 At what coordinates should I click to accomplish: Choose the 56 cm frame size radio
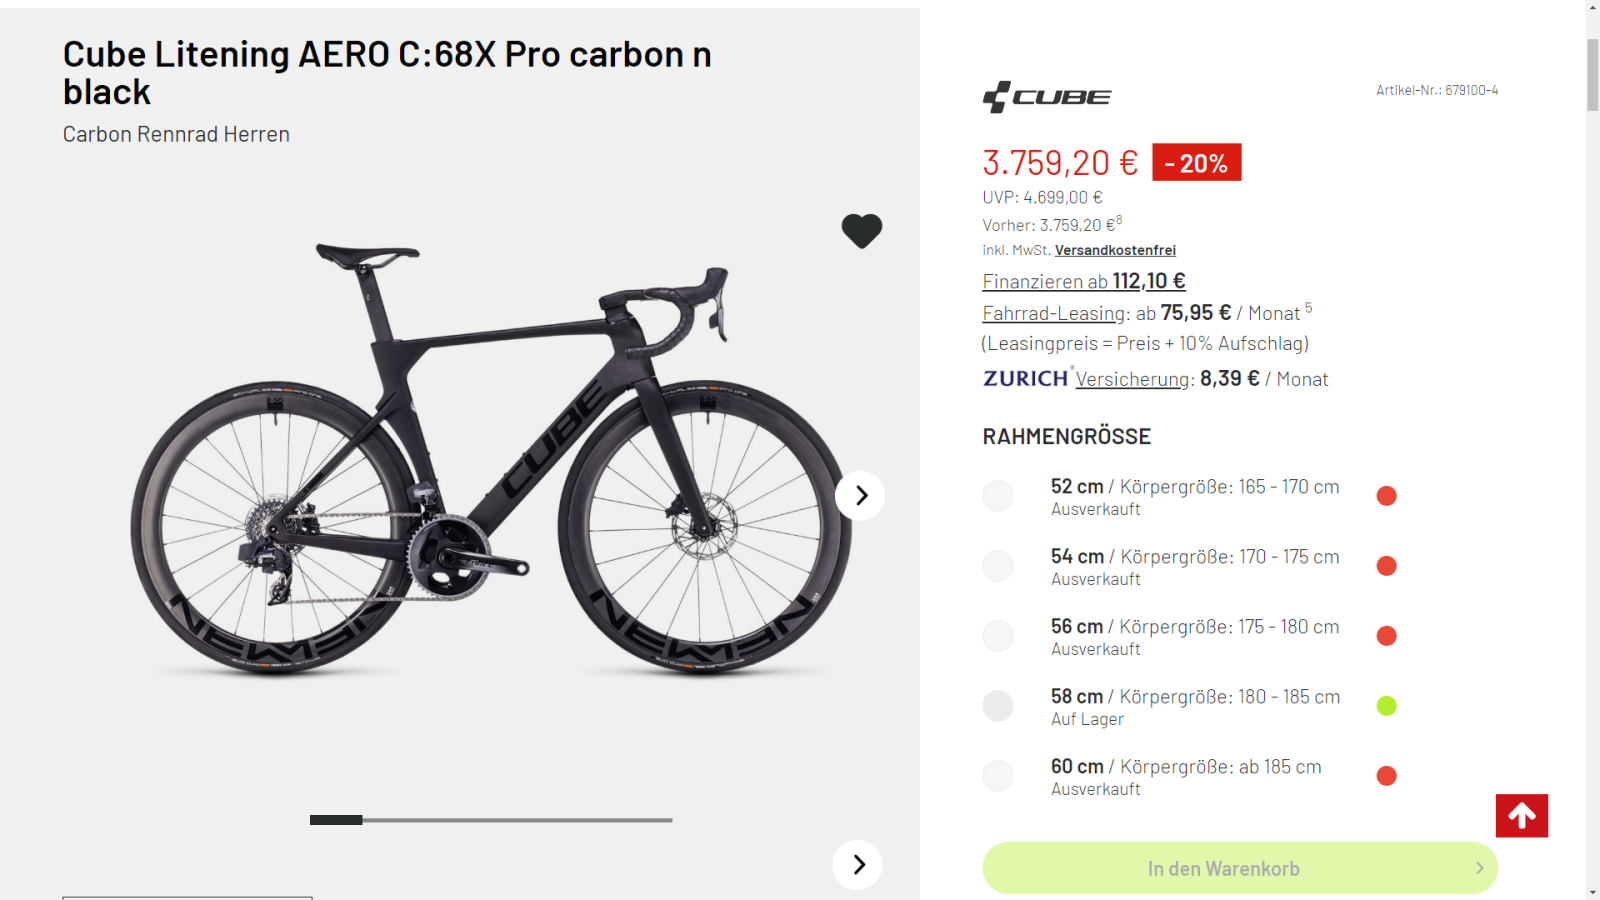point(998,636)
